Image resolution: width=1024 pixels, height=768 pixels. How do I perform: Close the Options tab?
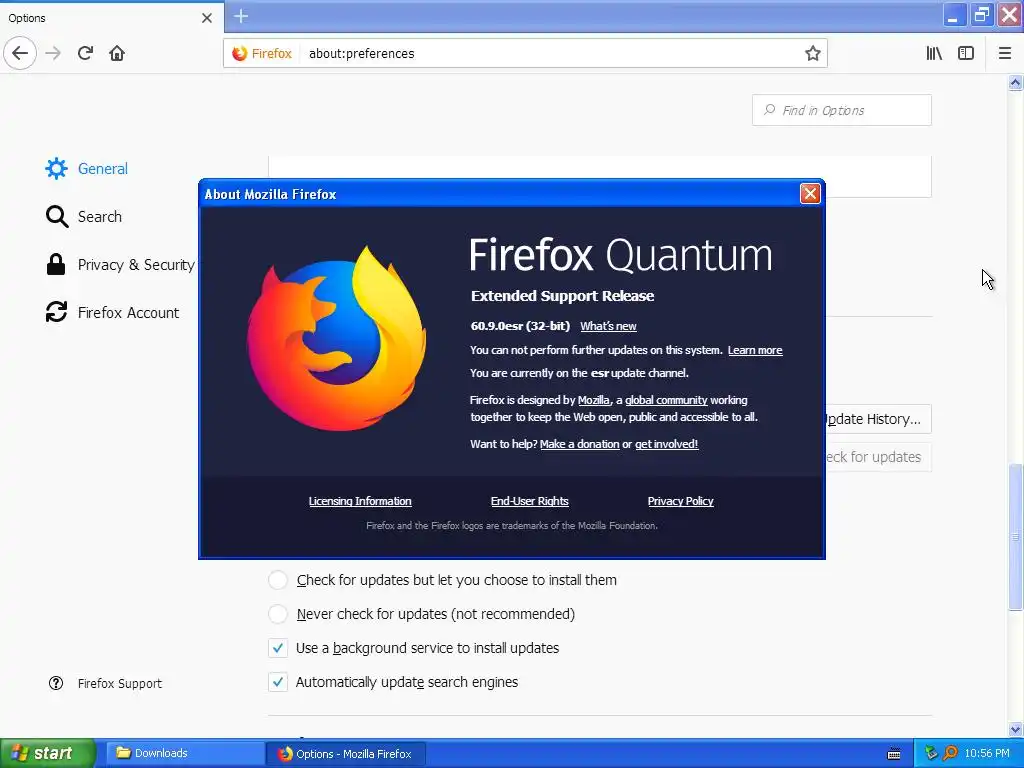click(x=206, y=18)
